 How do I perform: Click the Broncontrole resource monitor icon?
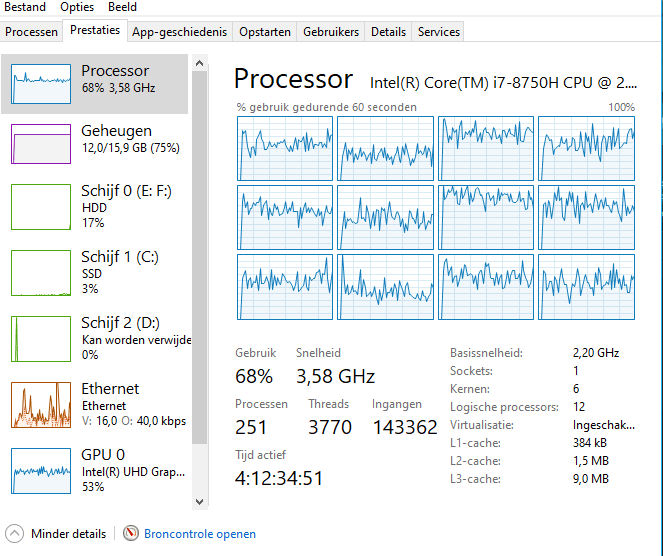pos(131,534)
